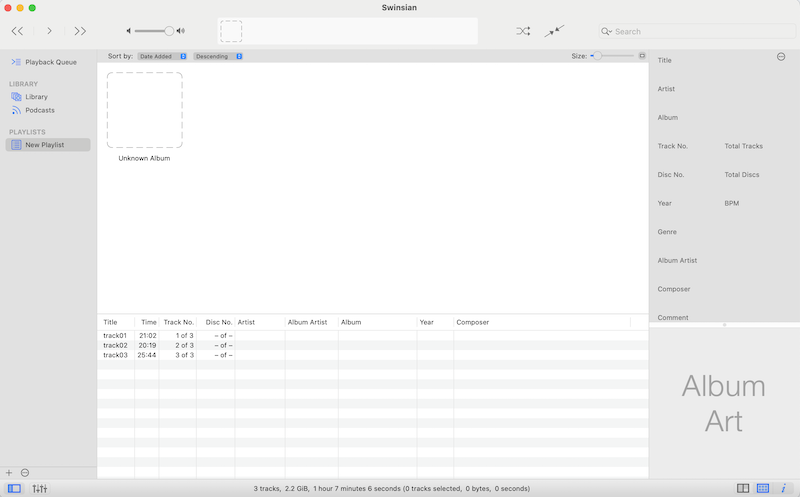
Task: Click the '2 of 3' track number cell
Action: coord(185,345)
